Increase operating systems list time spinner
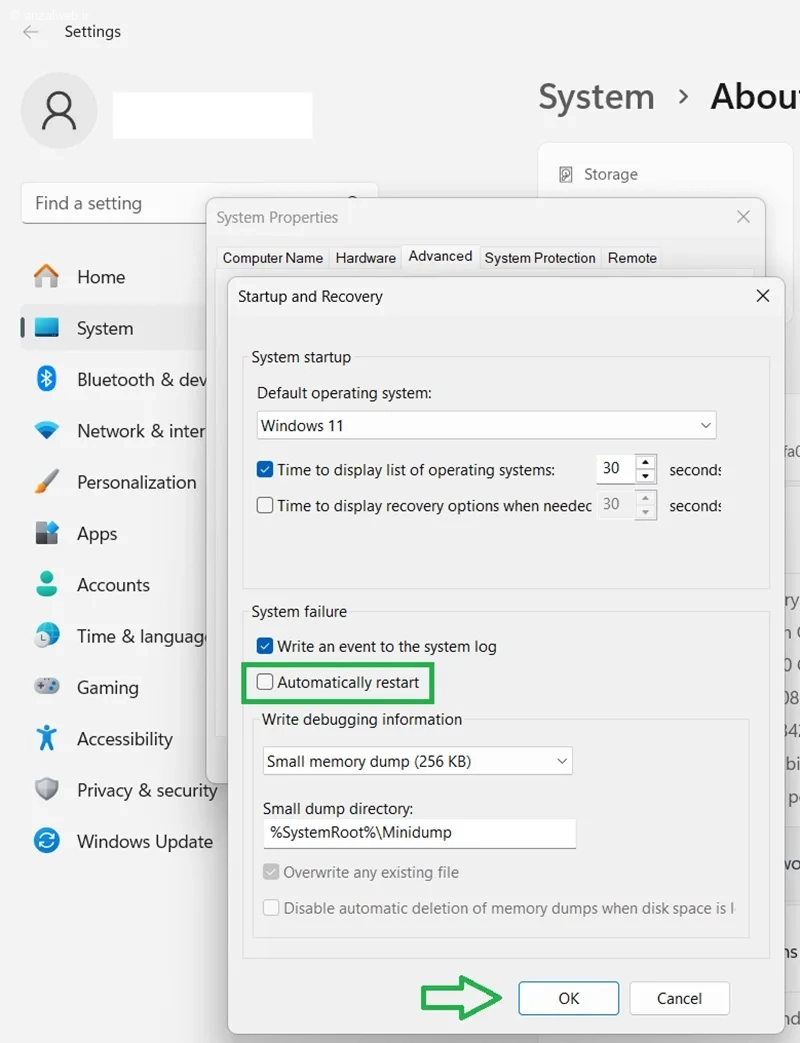This screenshot has width=800, height=1043. coord(645,462)
